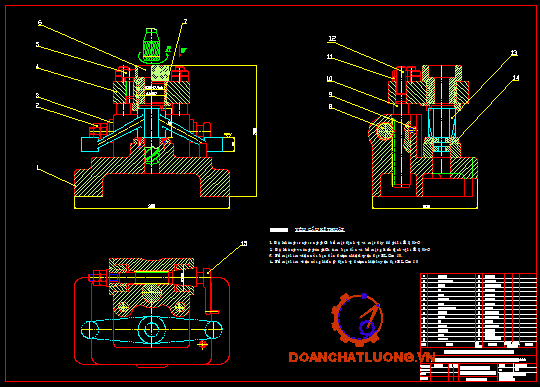Click the red hatched circular pin in the right view
This screenshot has height=387, width=540.
tap(385, 131)
